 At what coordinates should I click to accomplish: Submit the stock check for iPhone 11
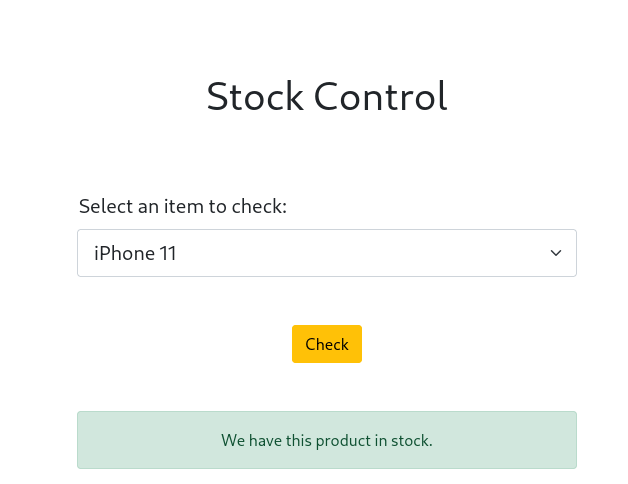tap(326, 344)
